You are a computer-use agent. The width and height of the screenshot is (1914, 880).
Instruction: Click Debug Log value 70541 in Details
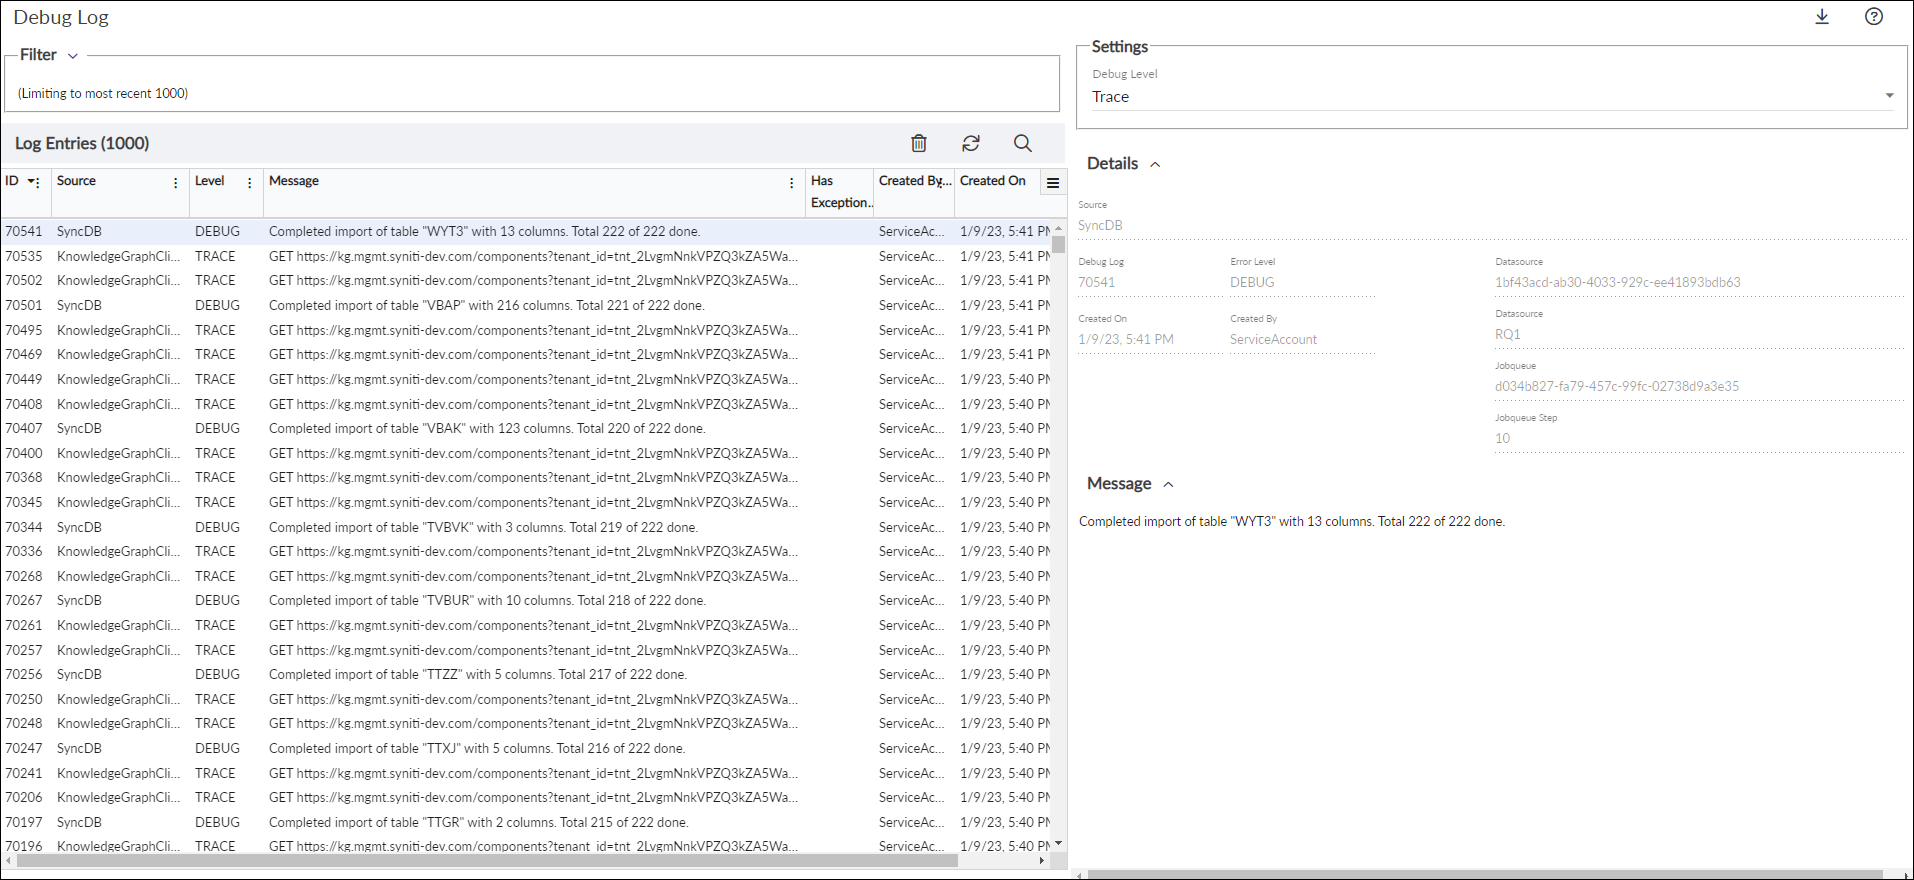tap(1096, 282)
